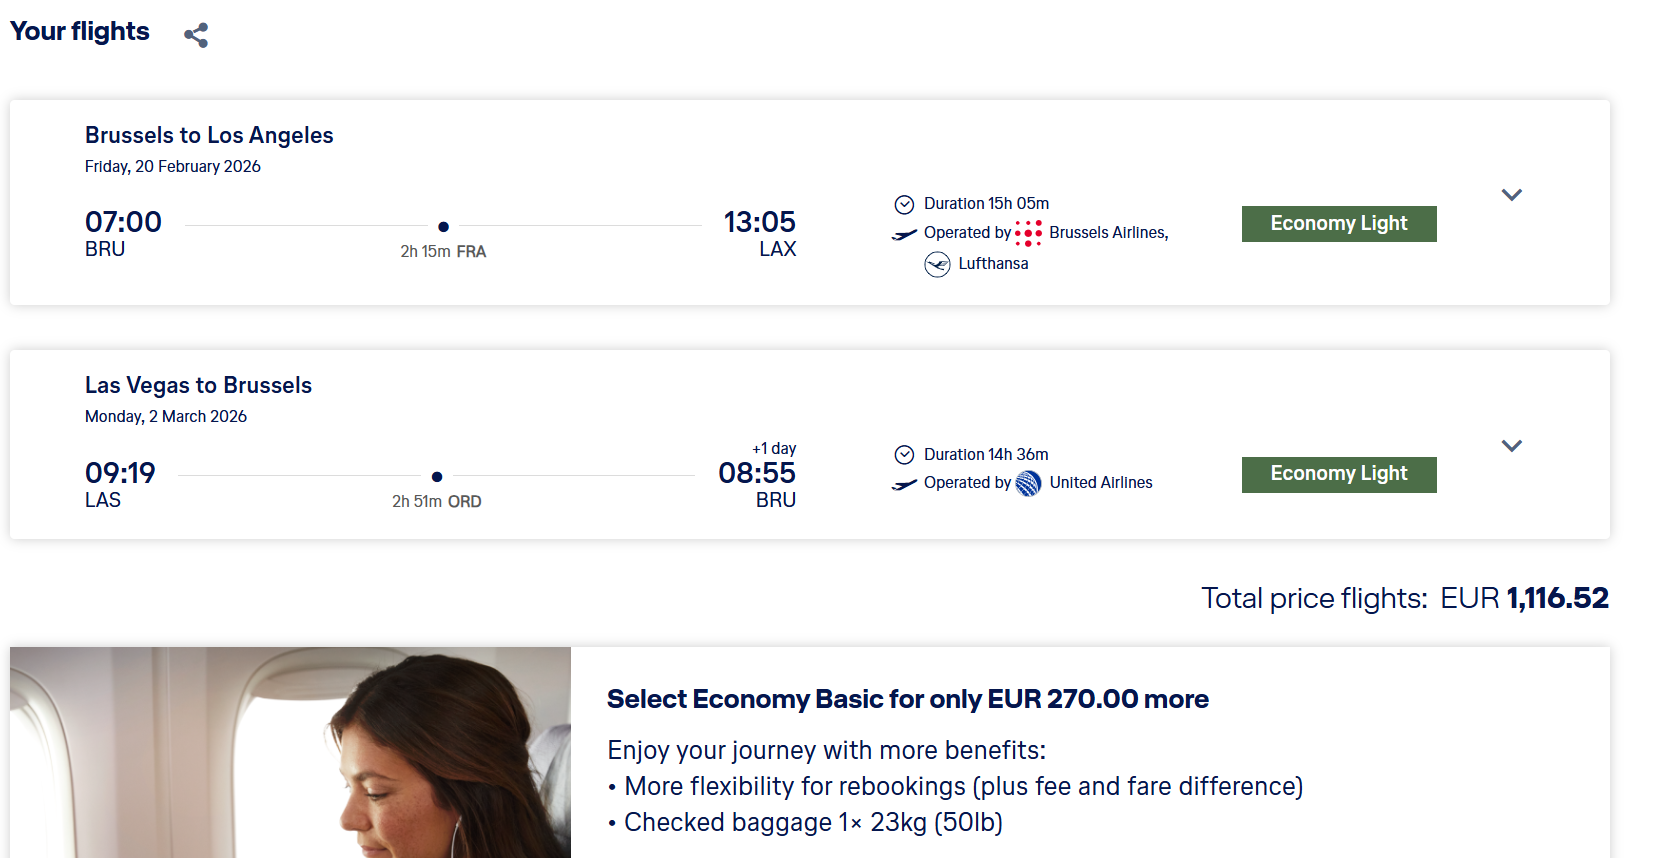Expand the Las Vegas to Brussels flight details

1511,446
